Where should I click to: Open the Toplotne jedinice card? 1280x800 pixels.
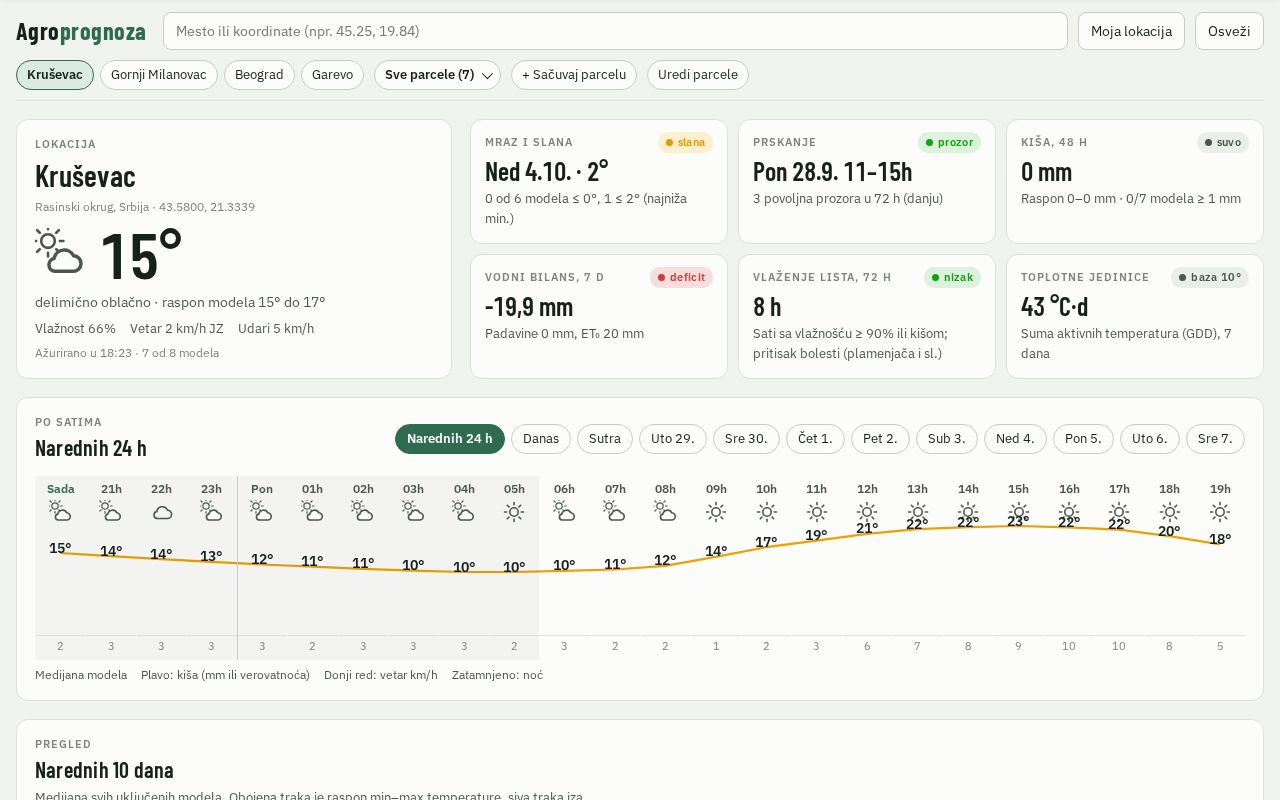(1135, 316)
